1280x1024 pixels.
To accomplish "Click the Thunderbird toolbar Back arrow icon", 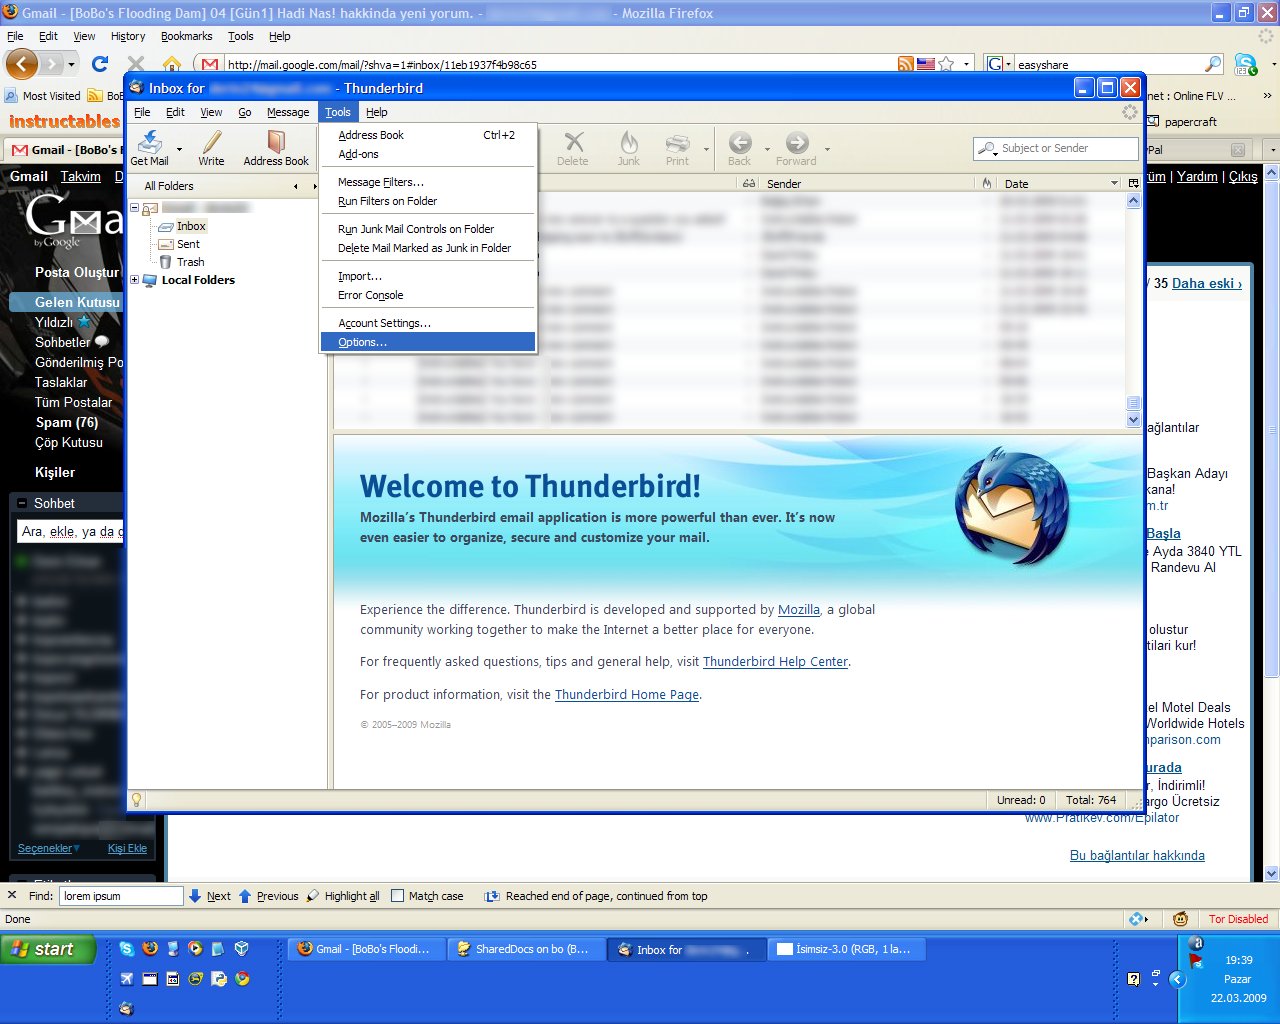I will tap(739, 141).
